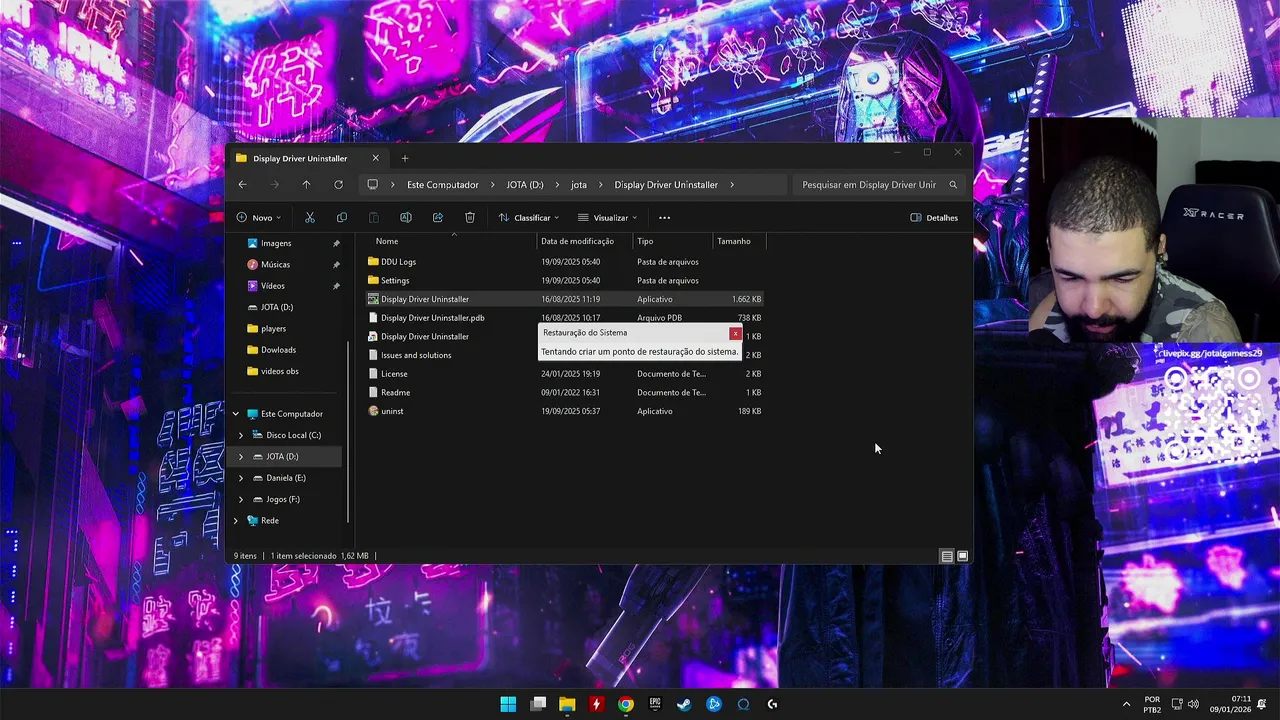Open Epic Games Launcher from taskbar

(655, 704)
